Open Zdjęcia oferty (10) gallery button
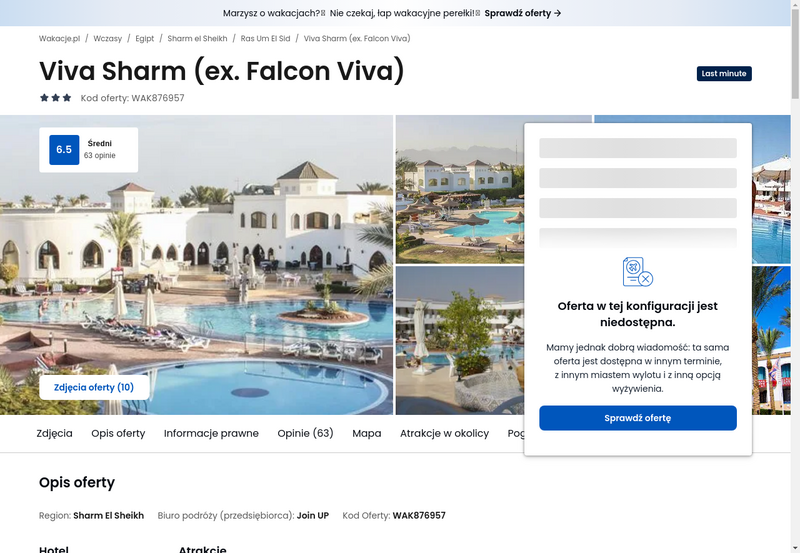The width and height of the screenshot is (800, 553). [x=94, y=387]
